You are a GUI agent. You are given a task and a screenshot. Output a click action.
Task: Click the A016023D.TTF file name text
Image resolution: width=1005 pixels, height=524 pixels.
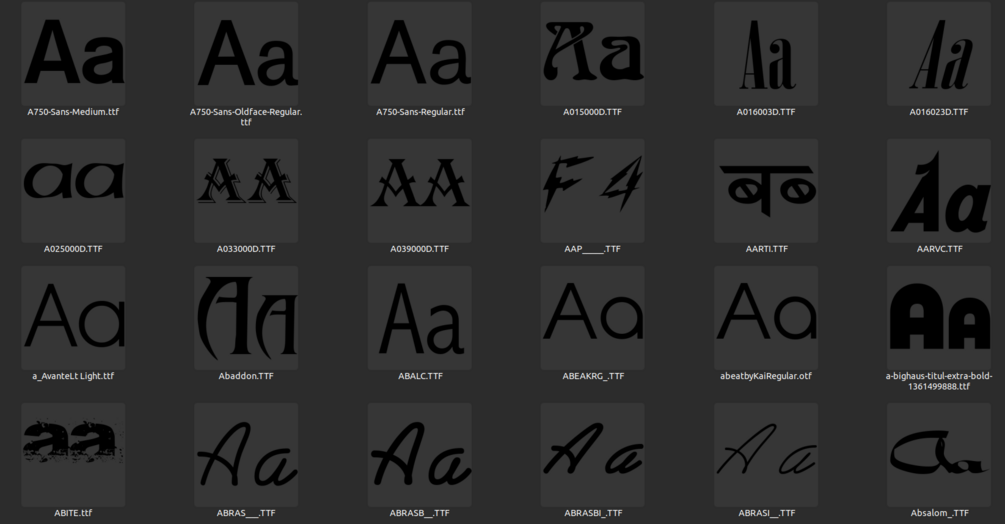939,111
